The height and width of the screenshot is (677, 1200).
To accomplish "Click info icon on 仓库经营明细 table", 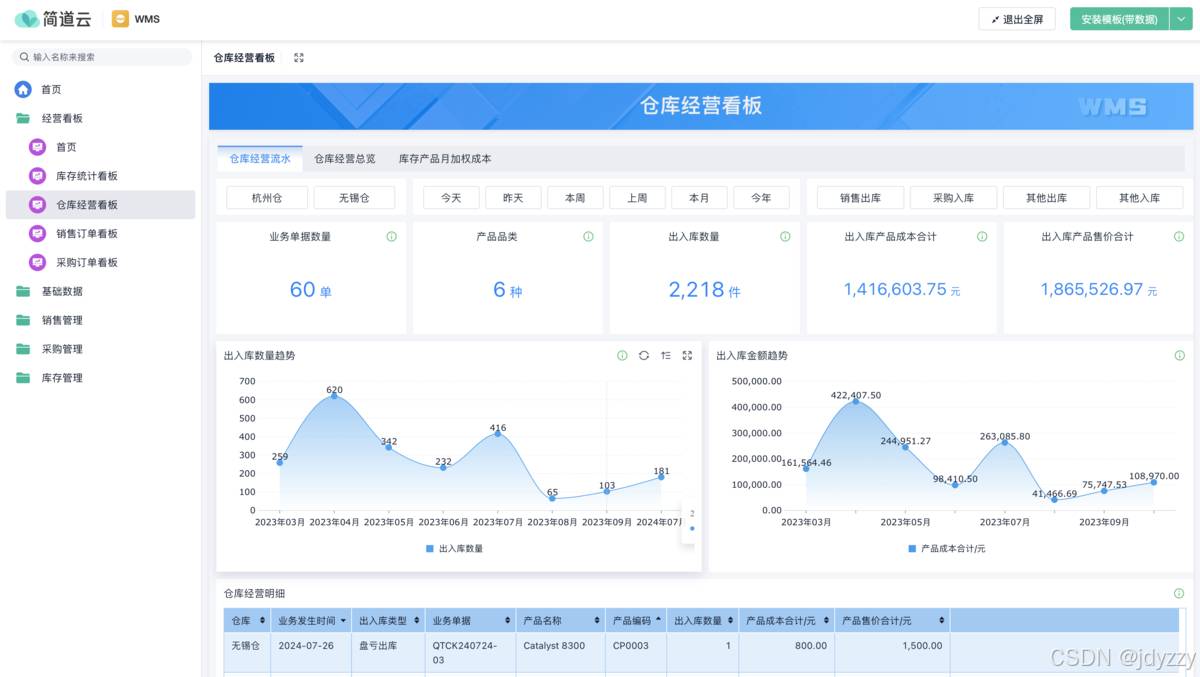I will click(x=1179, y=593).
